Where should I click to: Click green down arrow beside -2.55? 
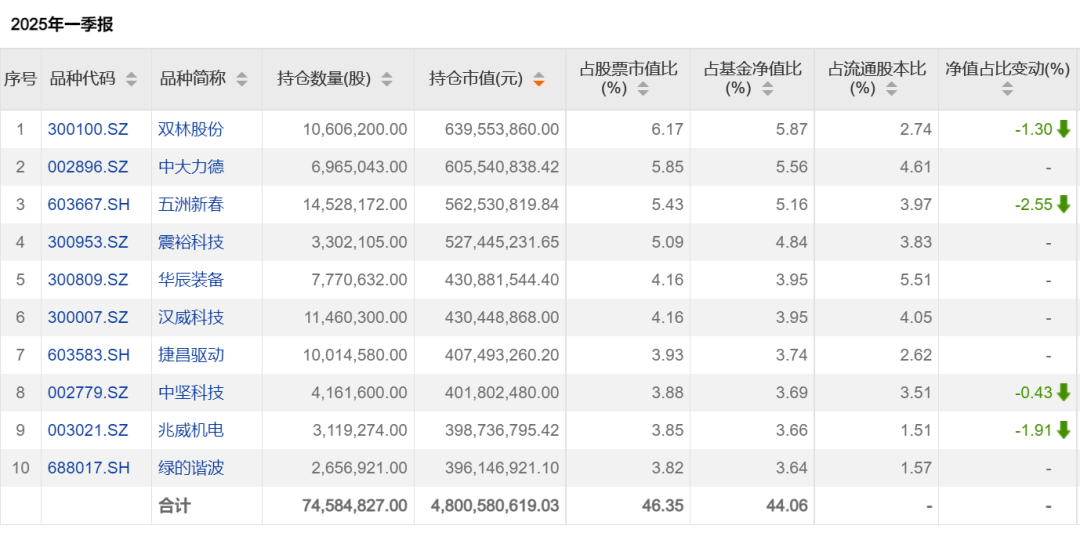(1063, 204)
